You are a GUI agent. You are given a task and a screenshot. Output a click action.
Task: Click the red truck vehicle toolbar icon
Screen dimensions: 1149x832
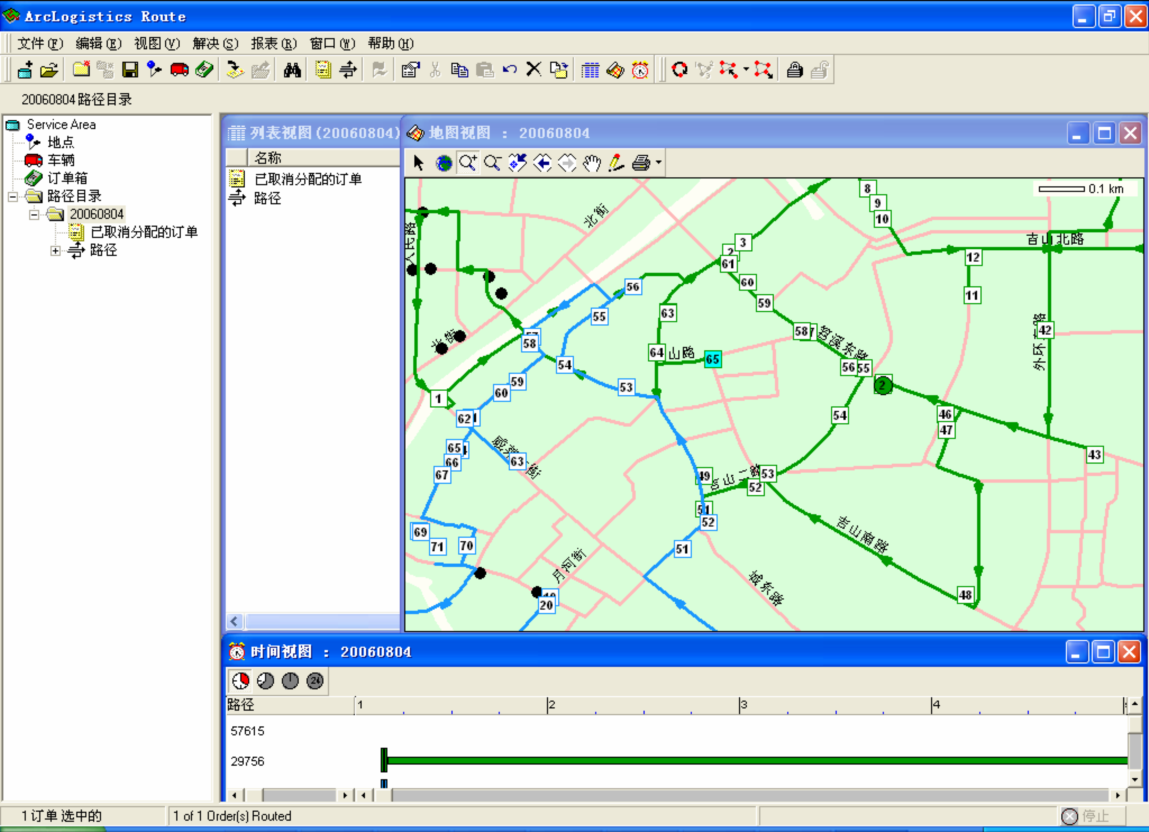(x=179, y=70)
